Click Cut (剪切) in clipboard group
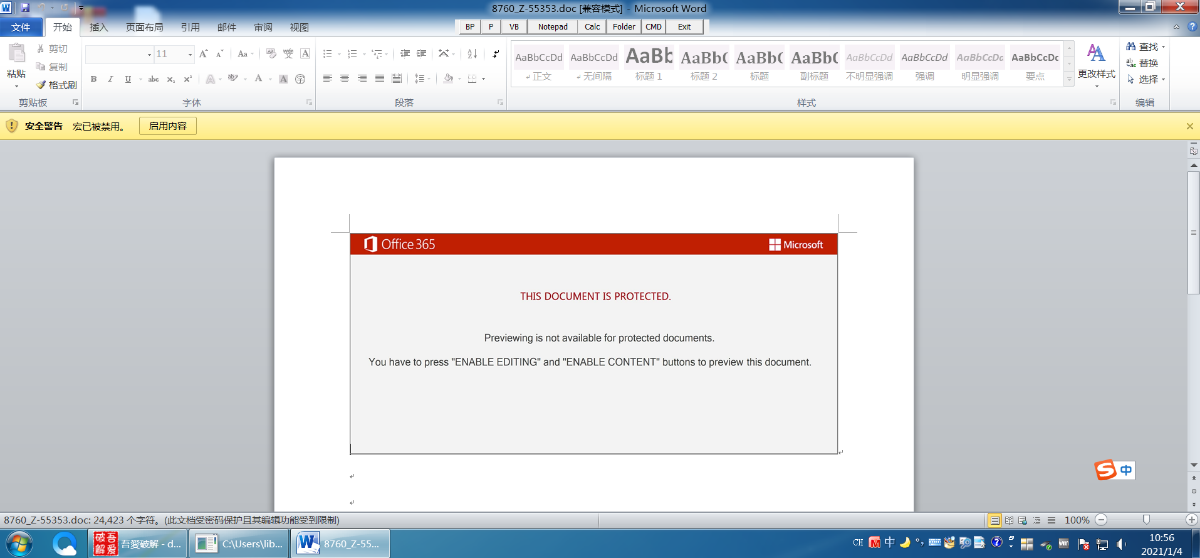 [x=52, y=48]
